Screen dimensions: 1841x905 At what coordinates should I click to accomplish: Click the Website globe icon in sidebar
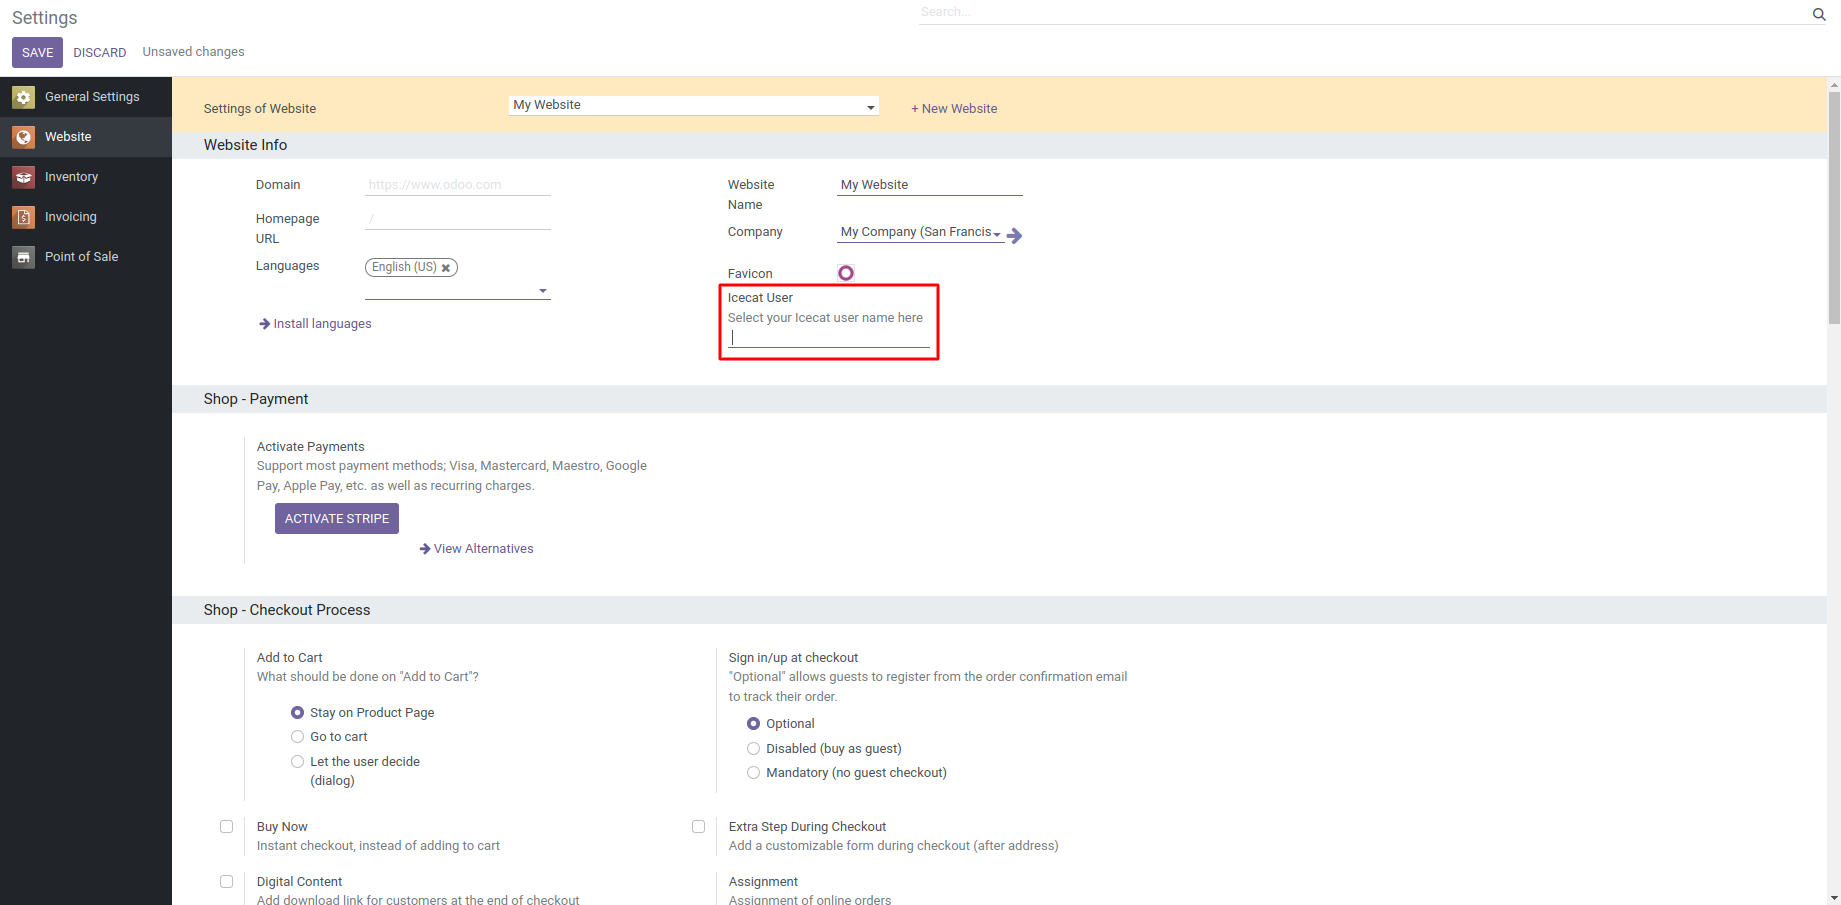24,137
